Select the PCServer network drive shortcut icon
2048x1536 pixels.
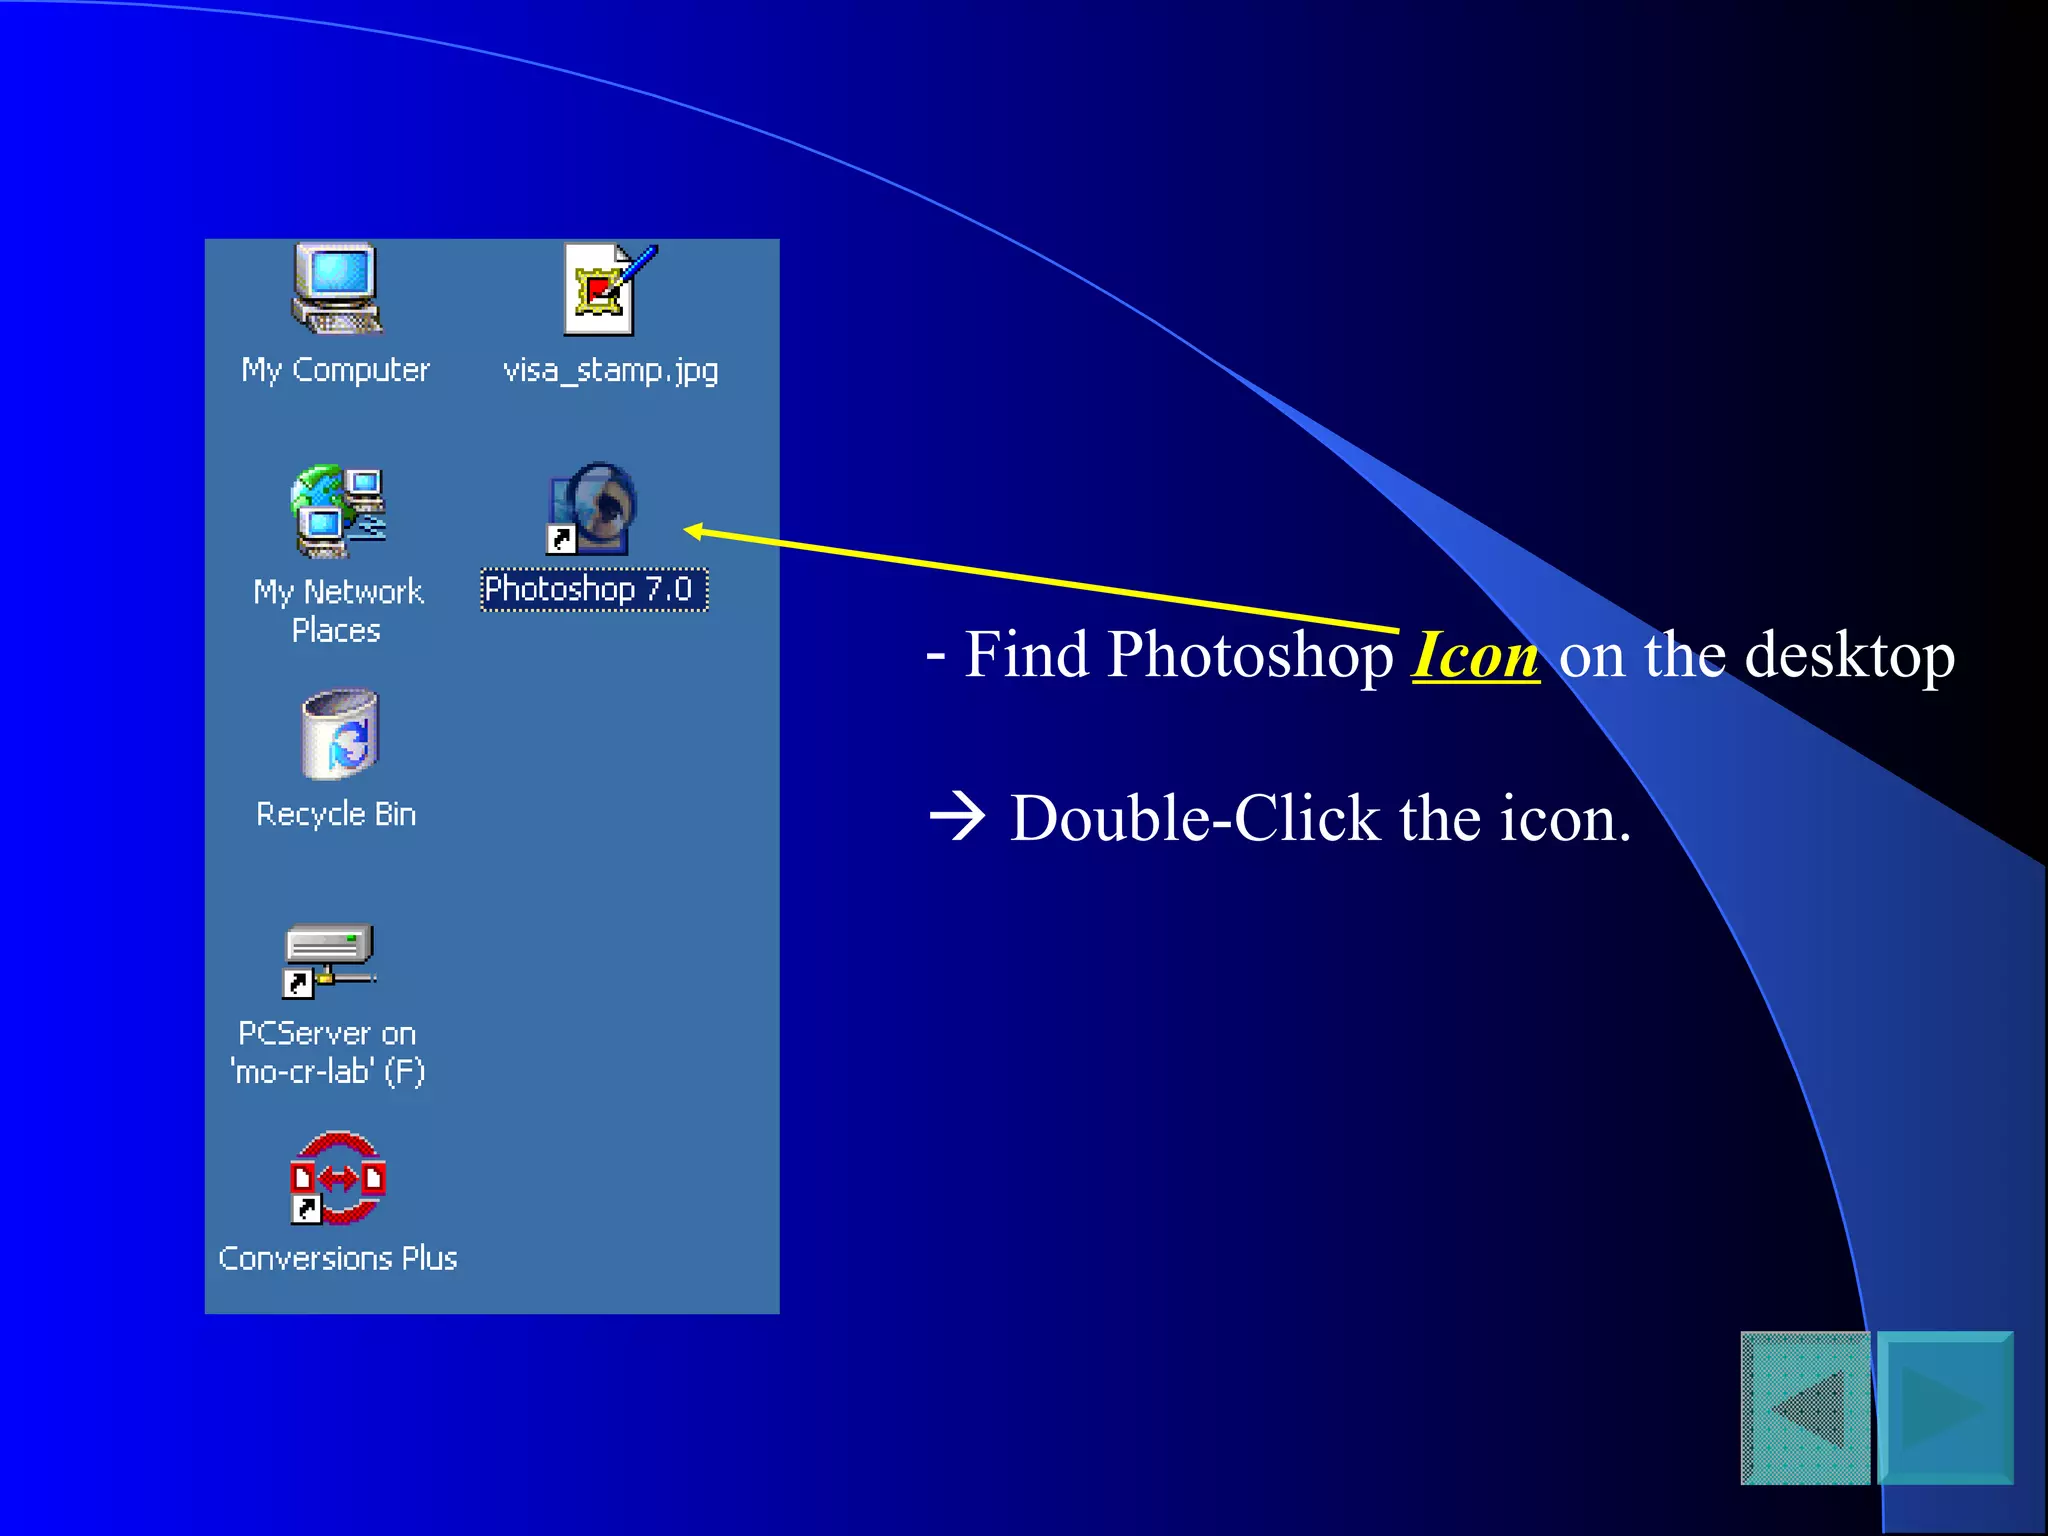(x=329, y=961)
